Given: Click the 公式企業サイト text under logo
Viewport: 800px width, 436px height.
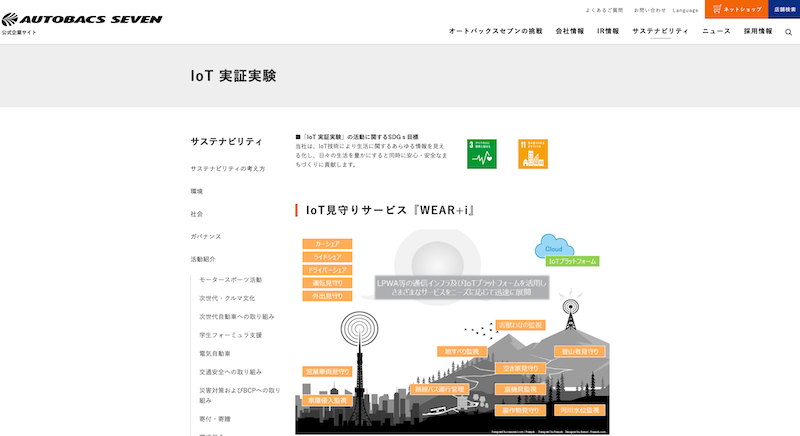Looking at the screenshot, I should [x=19, y=32].
